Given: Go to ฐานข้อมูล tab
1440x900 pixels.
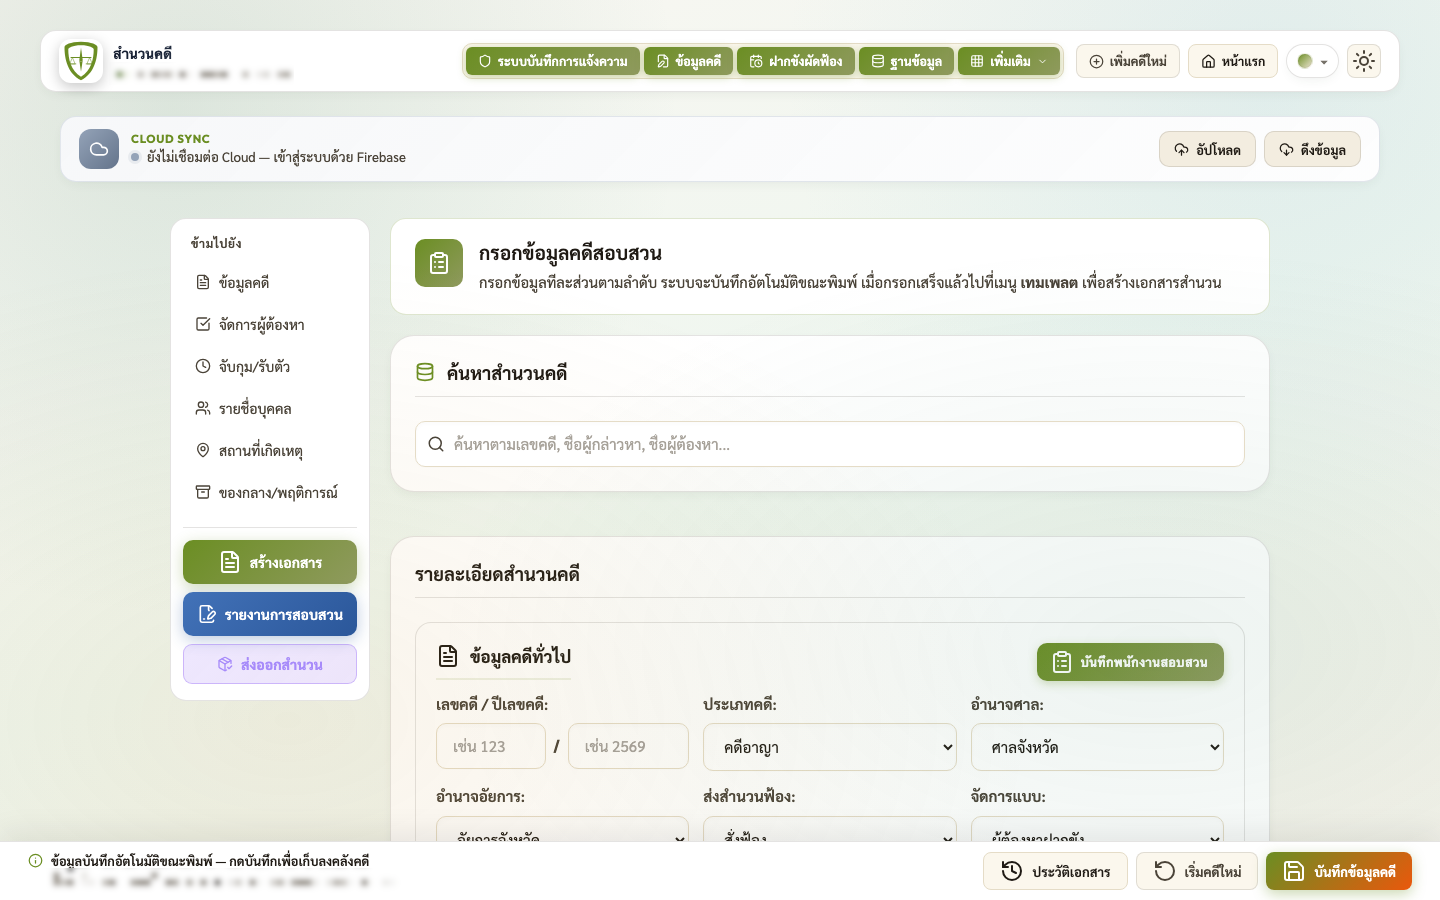Looking at the screenshot, I should (x=906, y=61).
